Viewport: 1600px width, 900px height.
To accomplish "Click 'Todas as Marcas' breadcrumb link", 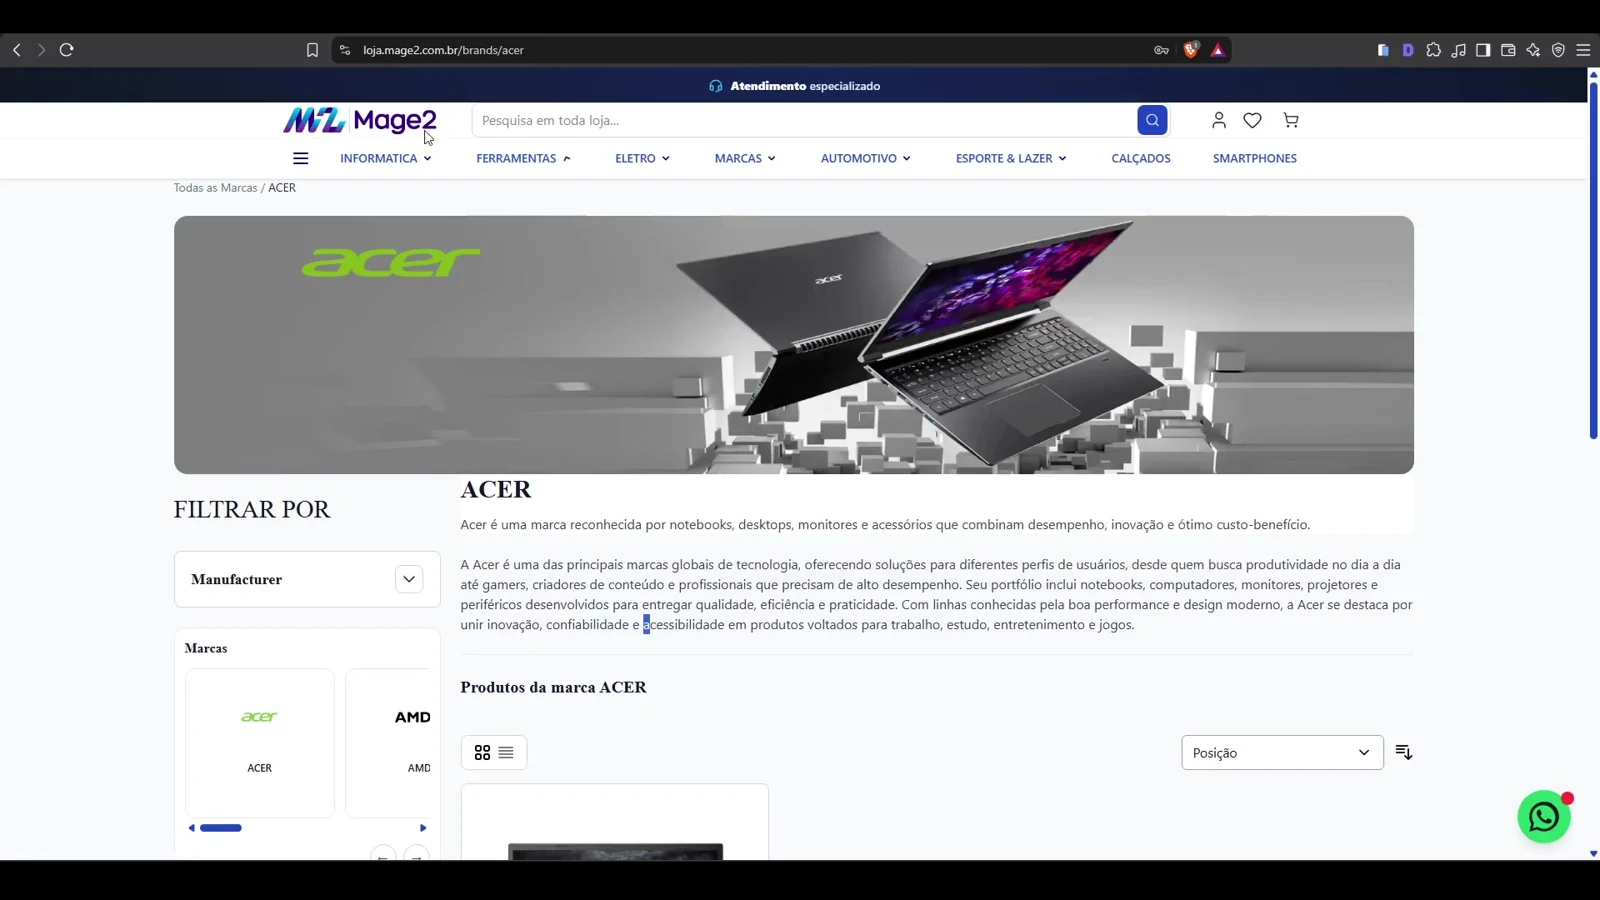I will 215,188.
